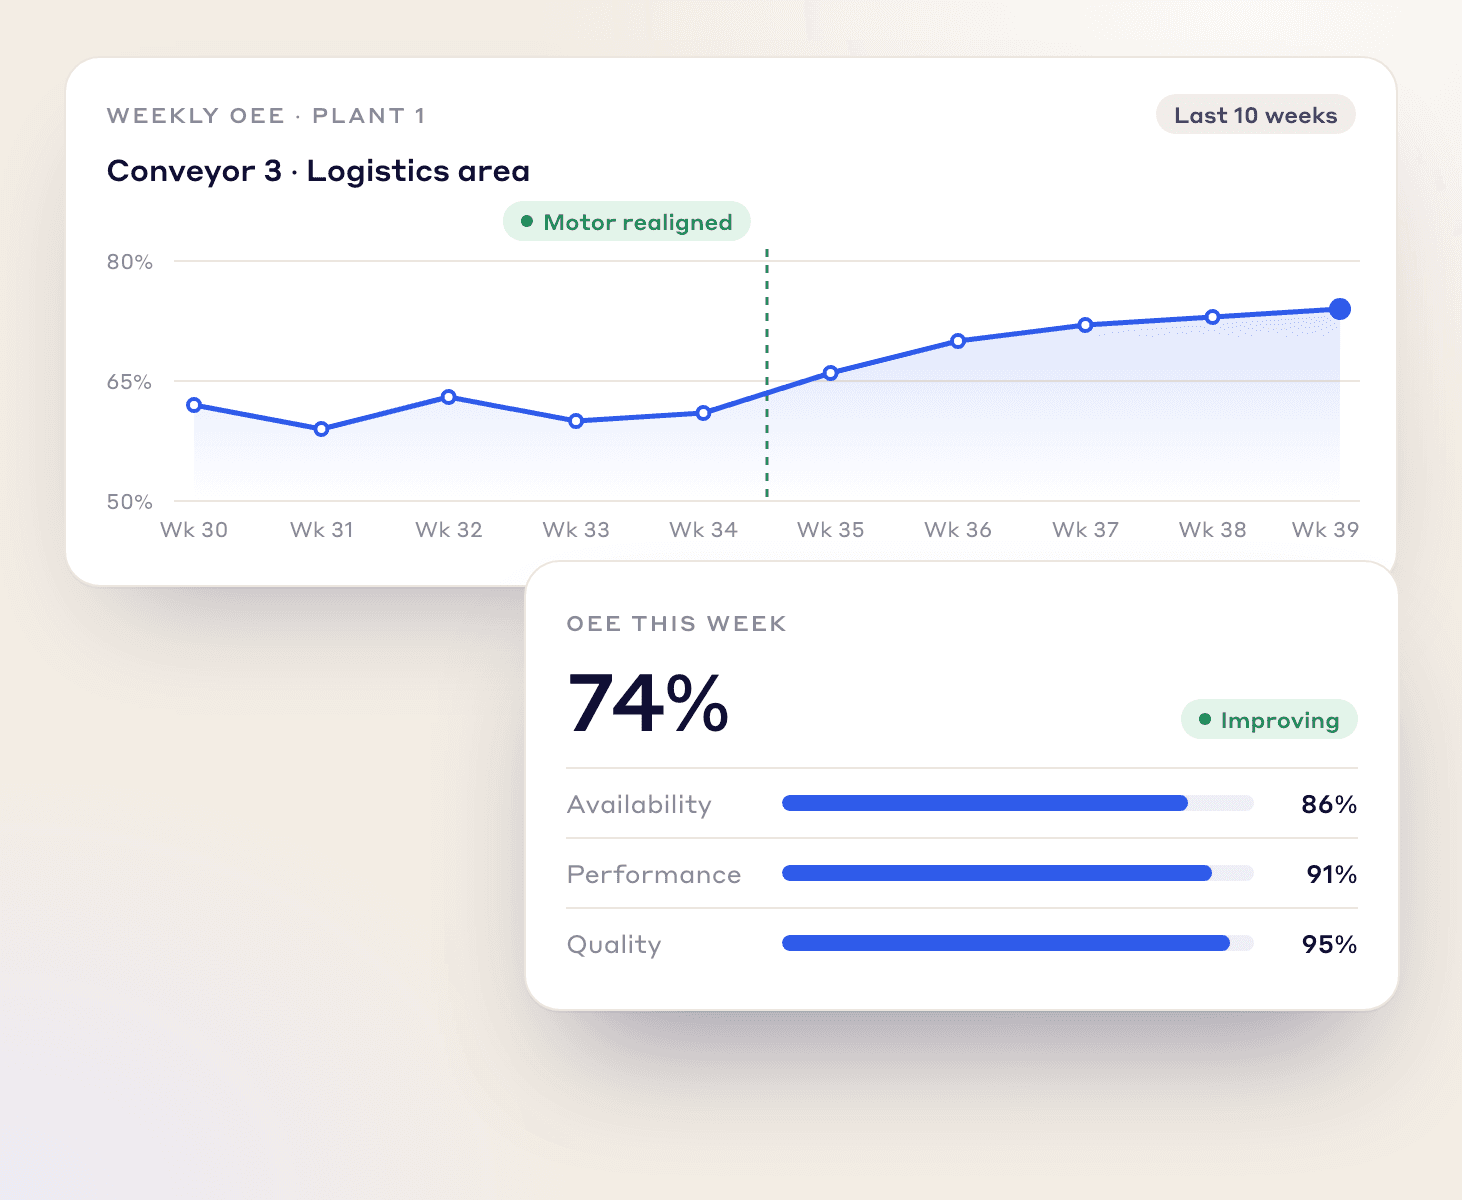Select the Wk 33 data point

576,421
